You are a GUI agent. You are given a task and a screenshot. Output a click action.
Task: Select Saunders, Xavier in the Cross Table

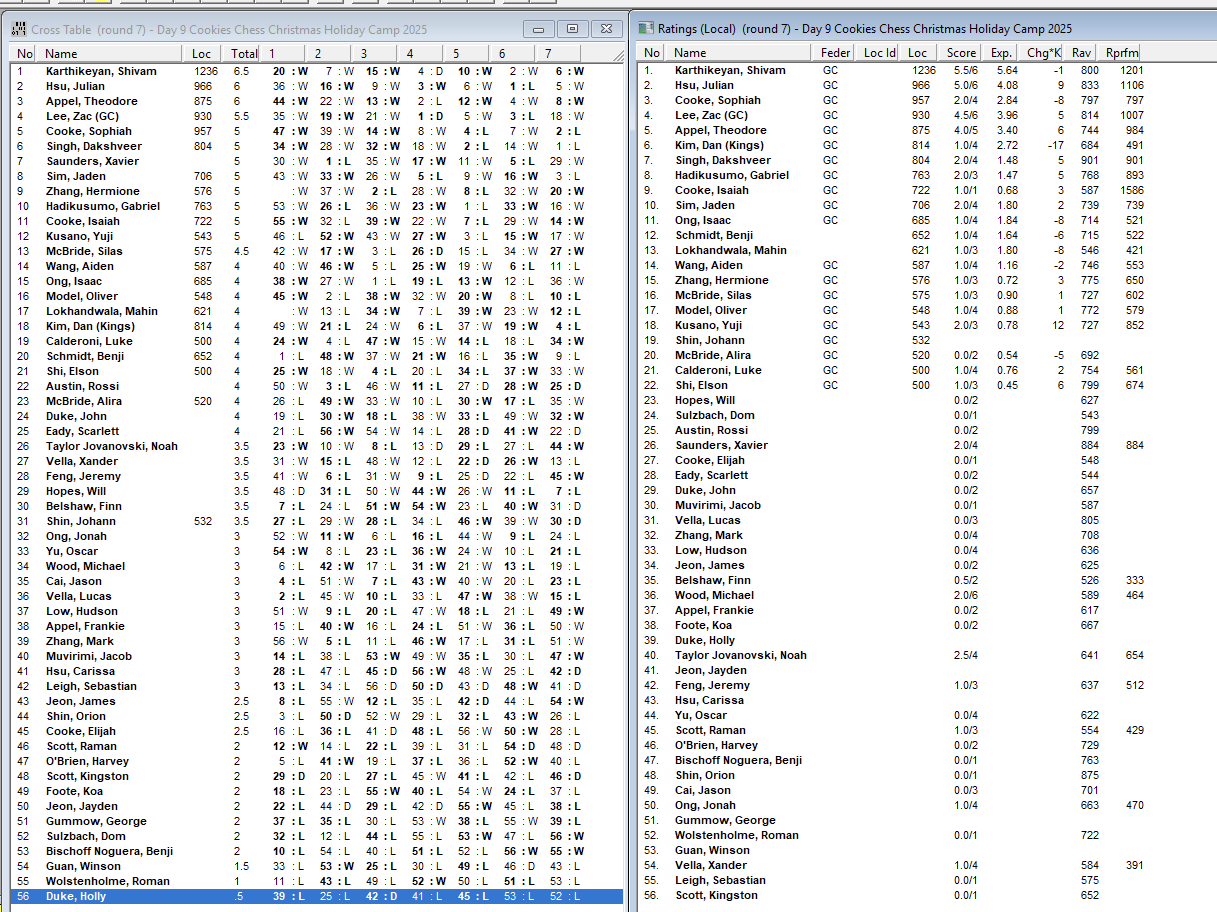(92, 161)
